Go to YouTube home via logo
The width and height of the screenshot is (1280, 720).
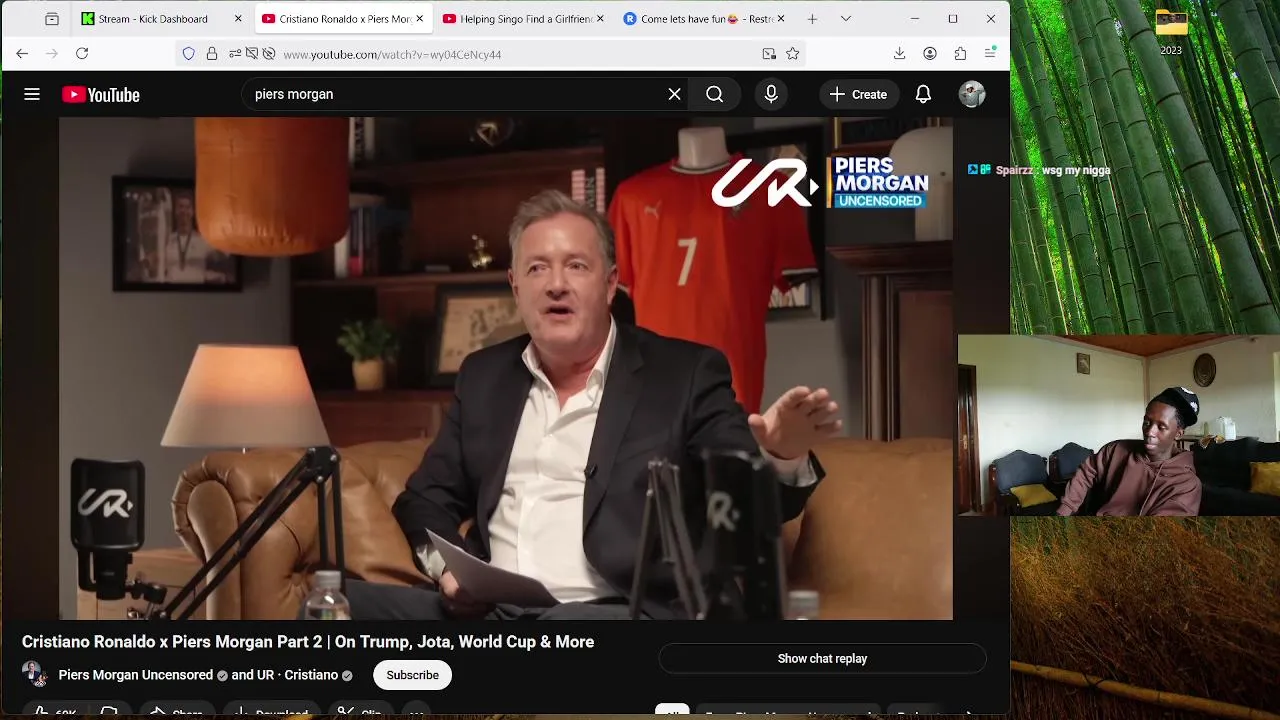point(101,95)
